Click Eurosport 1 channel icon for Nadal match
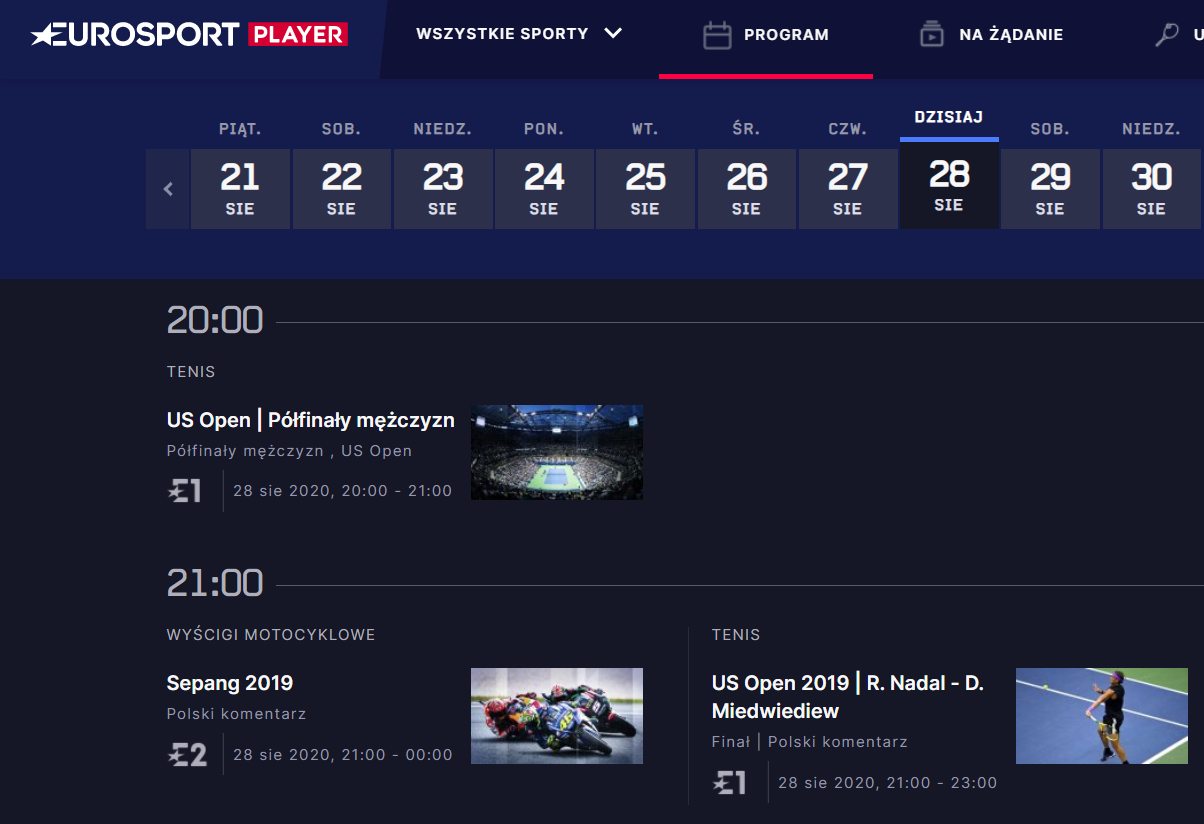This screenshot has width=1204, height=824. point(730,782)
